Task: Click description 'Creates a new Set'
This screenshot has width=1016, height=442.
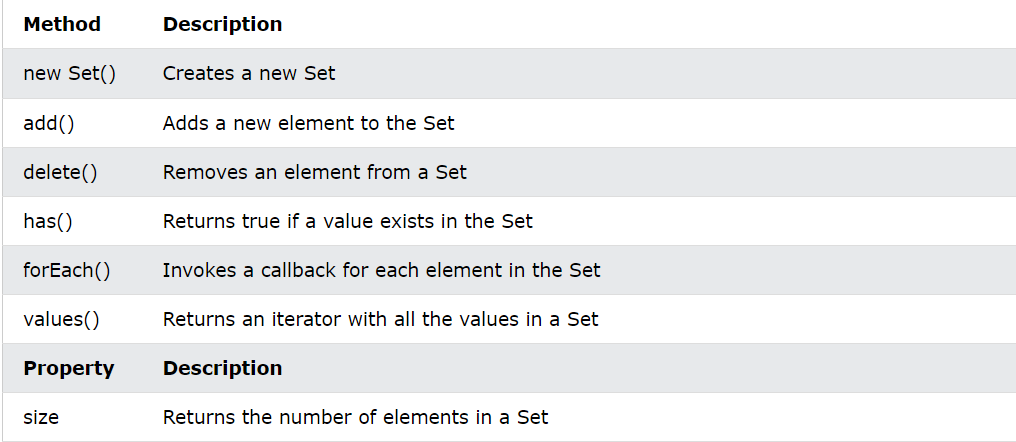Action: (x=249, y=73)
